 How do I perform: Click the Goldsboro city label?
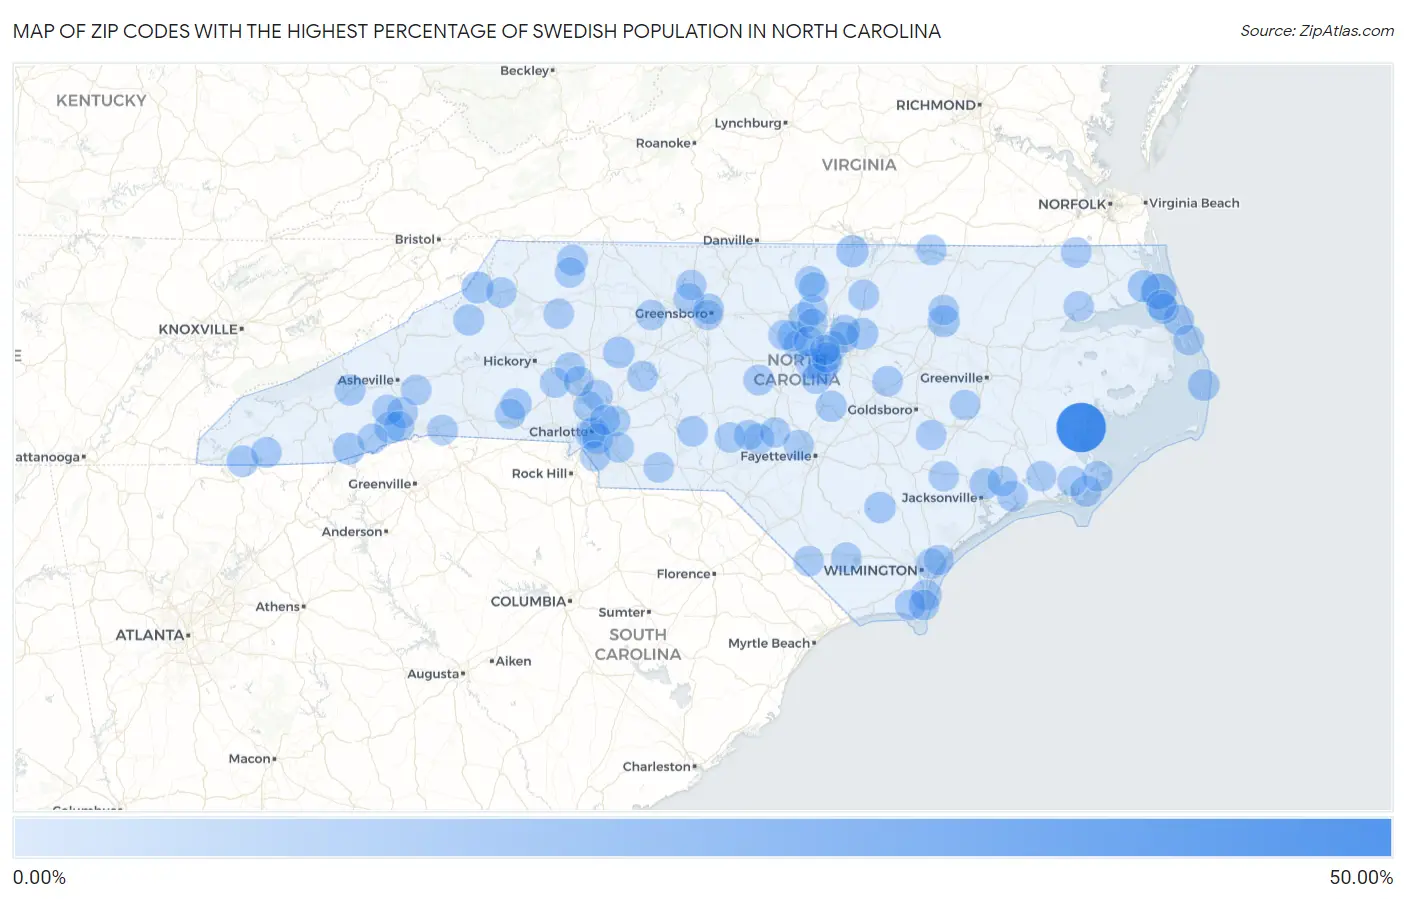880,410
